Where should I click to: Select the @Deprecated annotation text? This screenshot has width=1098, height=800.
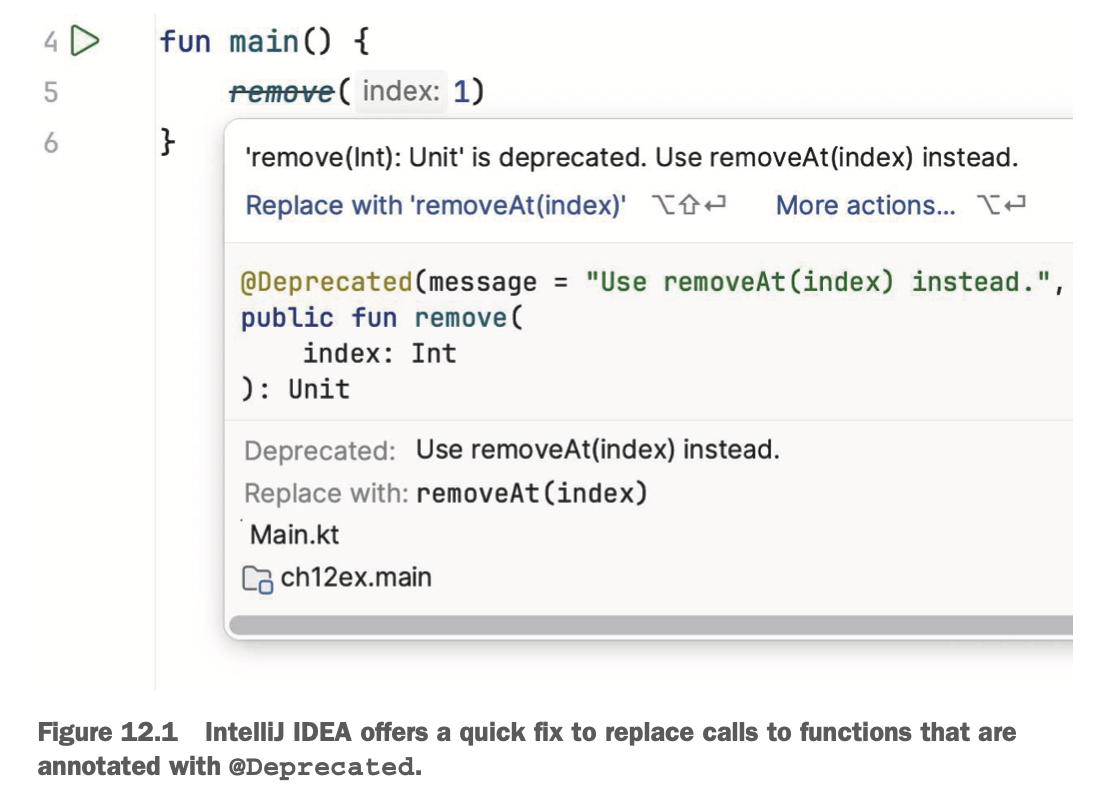point(330,282)
